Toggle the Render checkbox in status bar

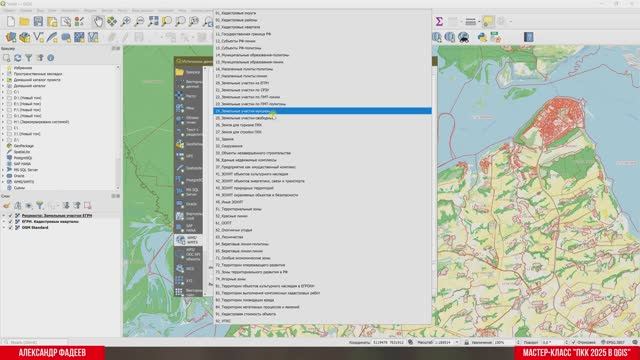pos(574,342)
